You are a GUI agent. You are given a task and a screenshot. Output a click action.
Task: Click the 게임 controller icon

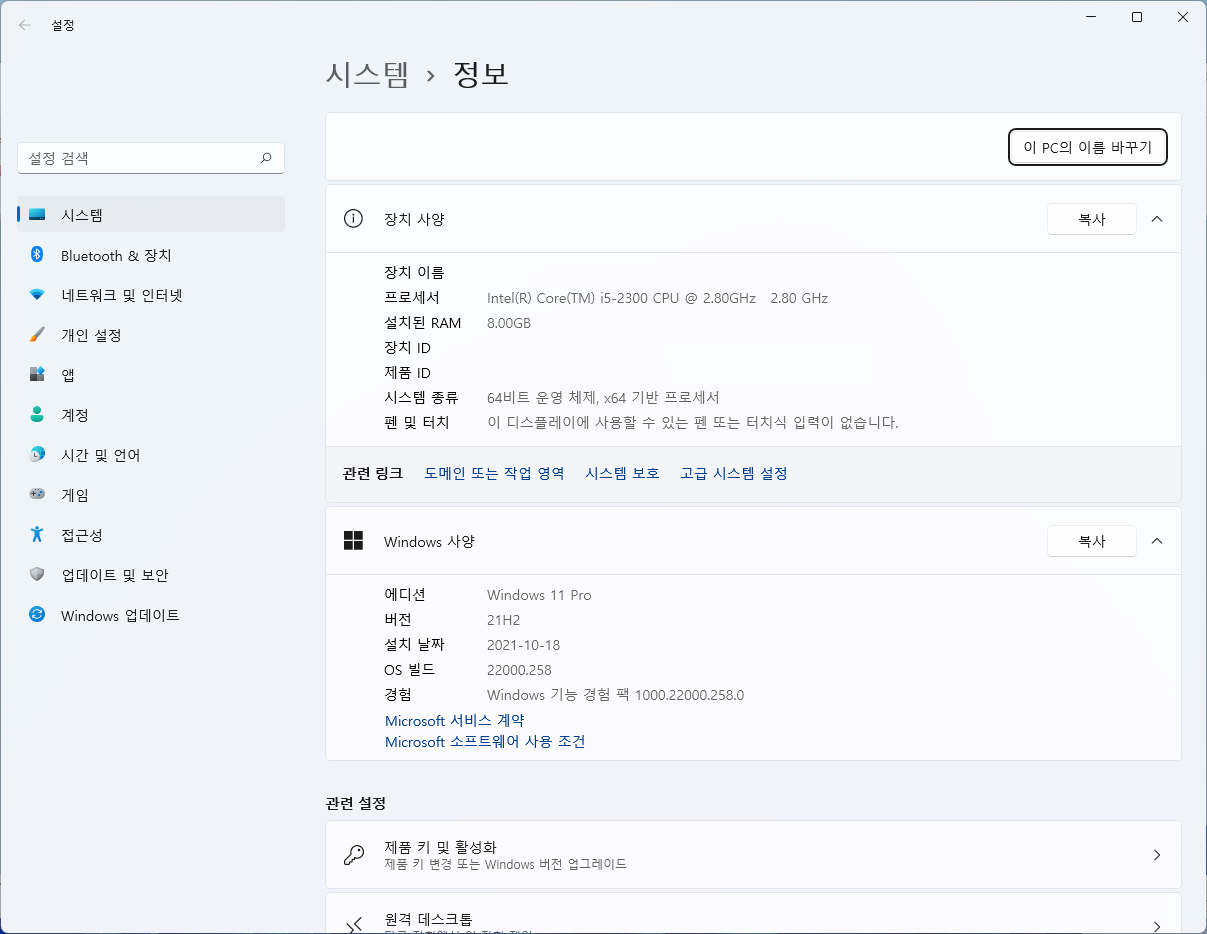37,495
